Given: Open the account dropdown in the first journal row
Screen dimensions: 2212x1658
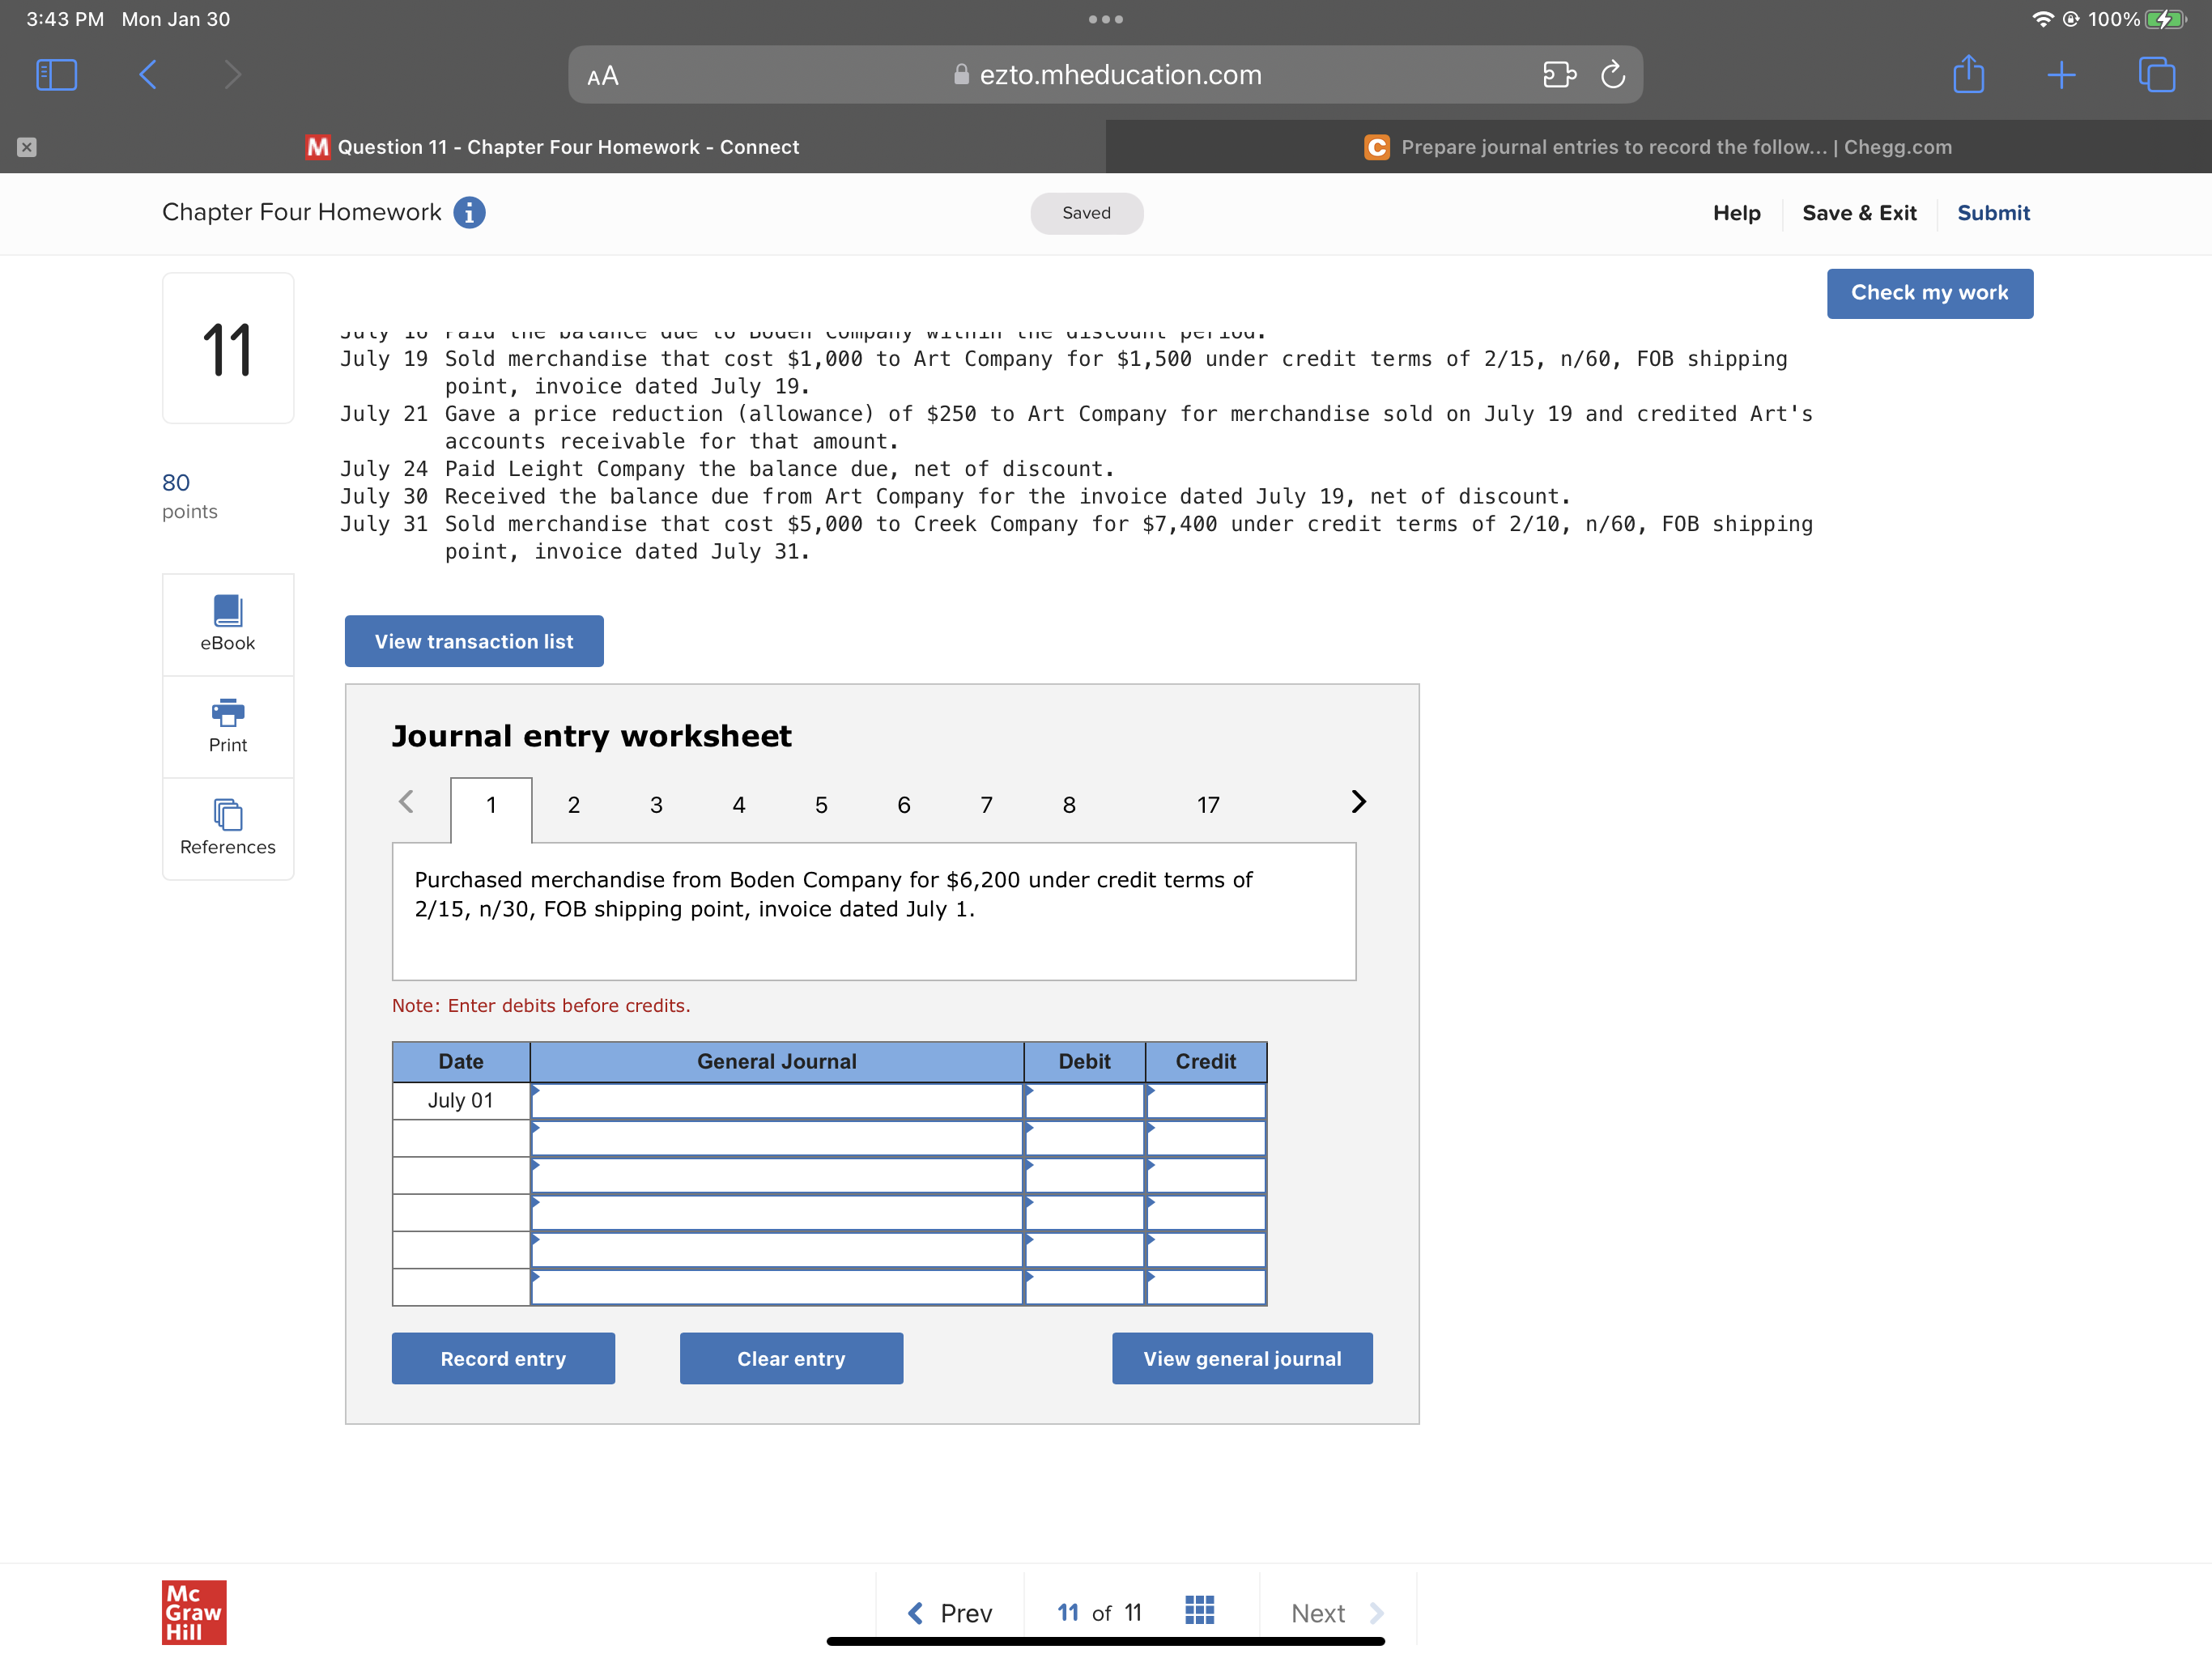Looking at the screenshot, I should (776, 1100).
